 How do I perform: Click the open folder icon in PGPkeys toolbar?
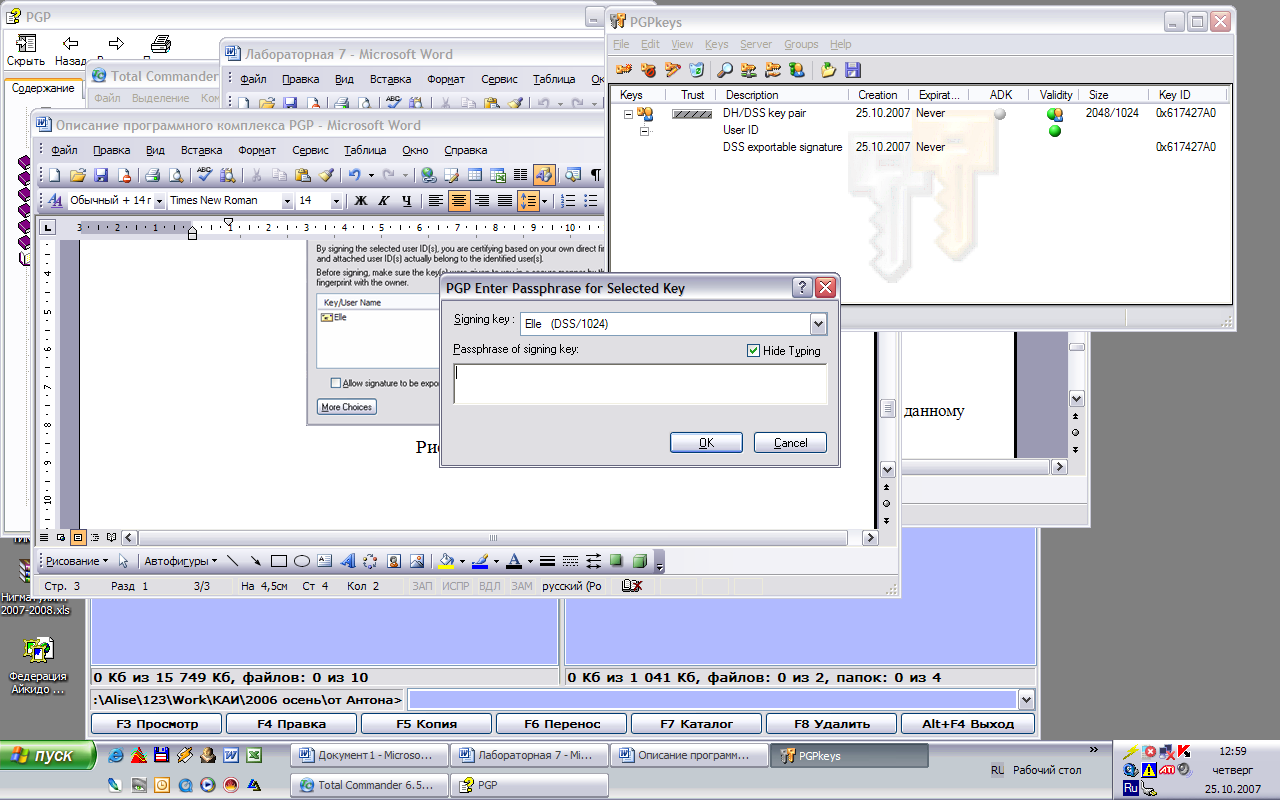click(x=829, y=70)
